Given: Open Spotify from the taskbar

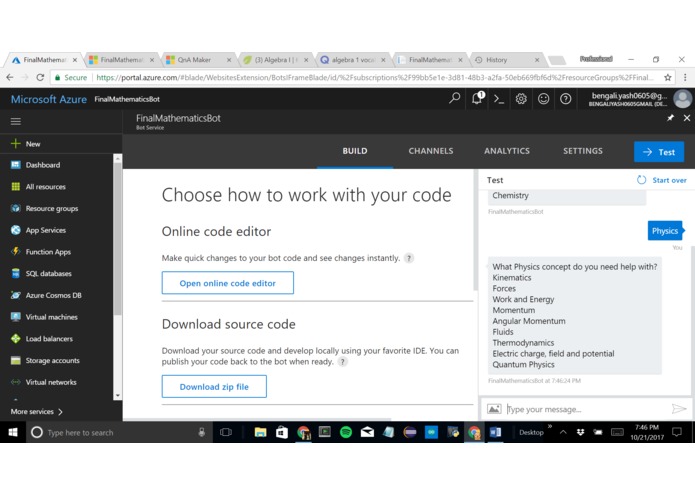Looking at the screenshot, I should 346,432.
